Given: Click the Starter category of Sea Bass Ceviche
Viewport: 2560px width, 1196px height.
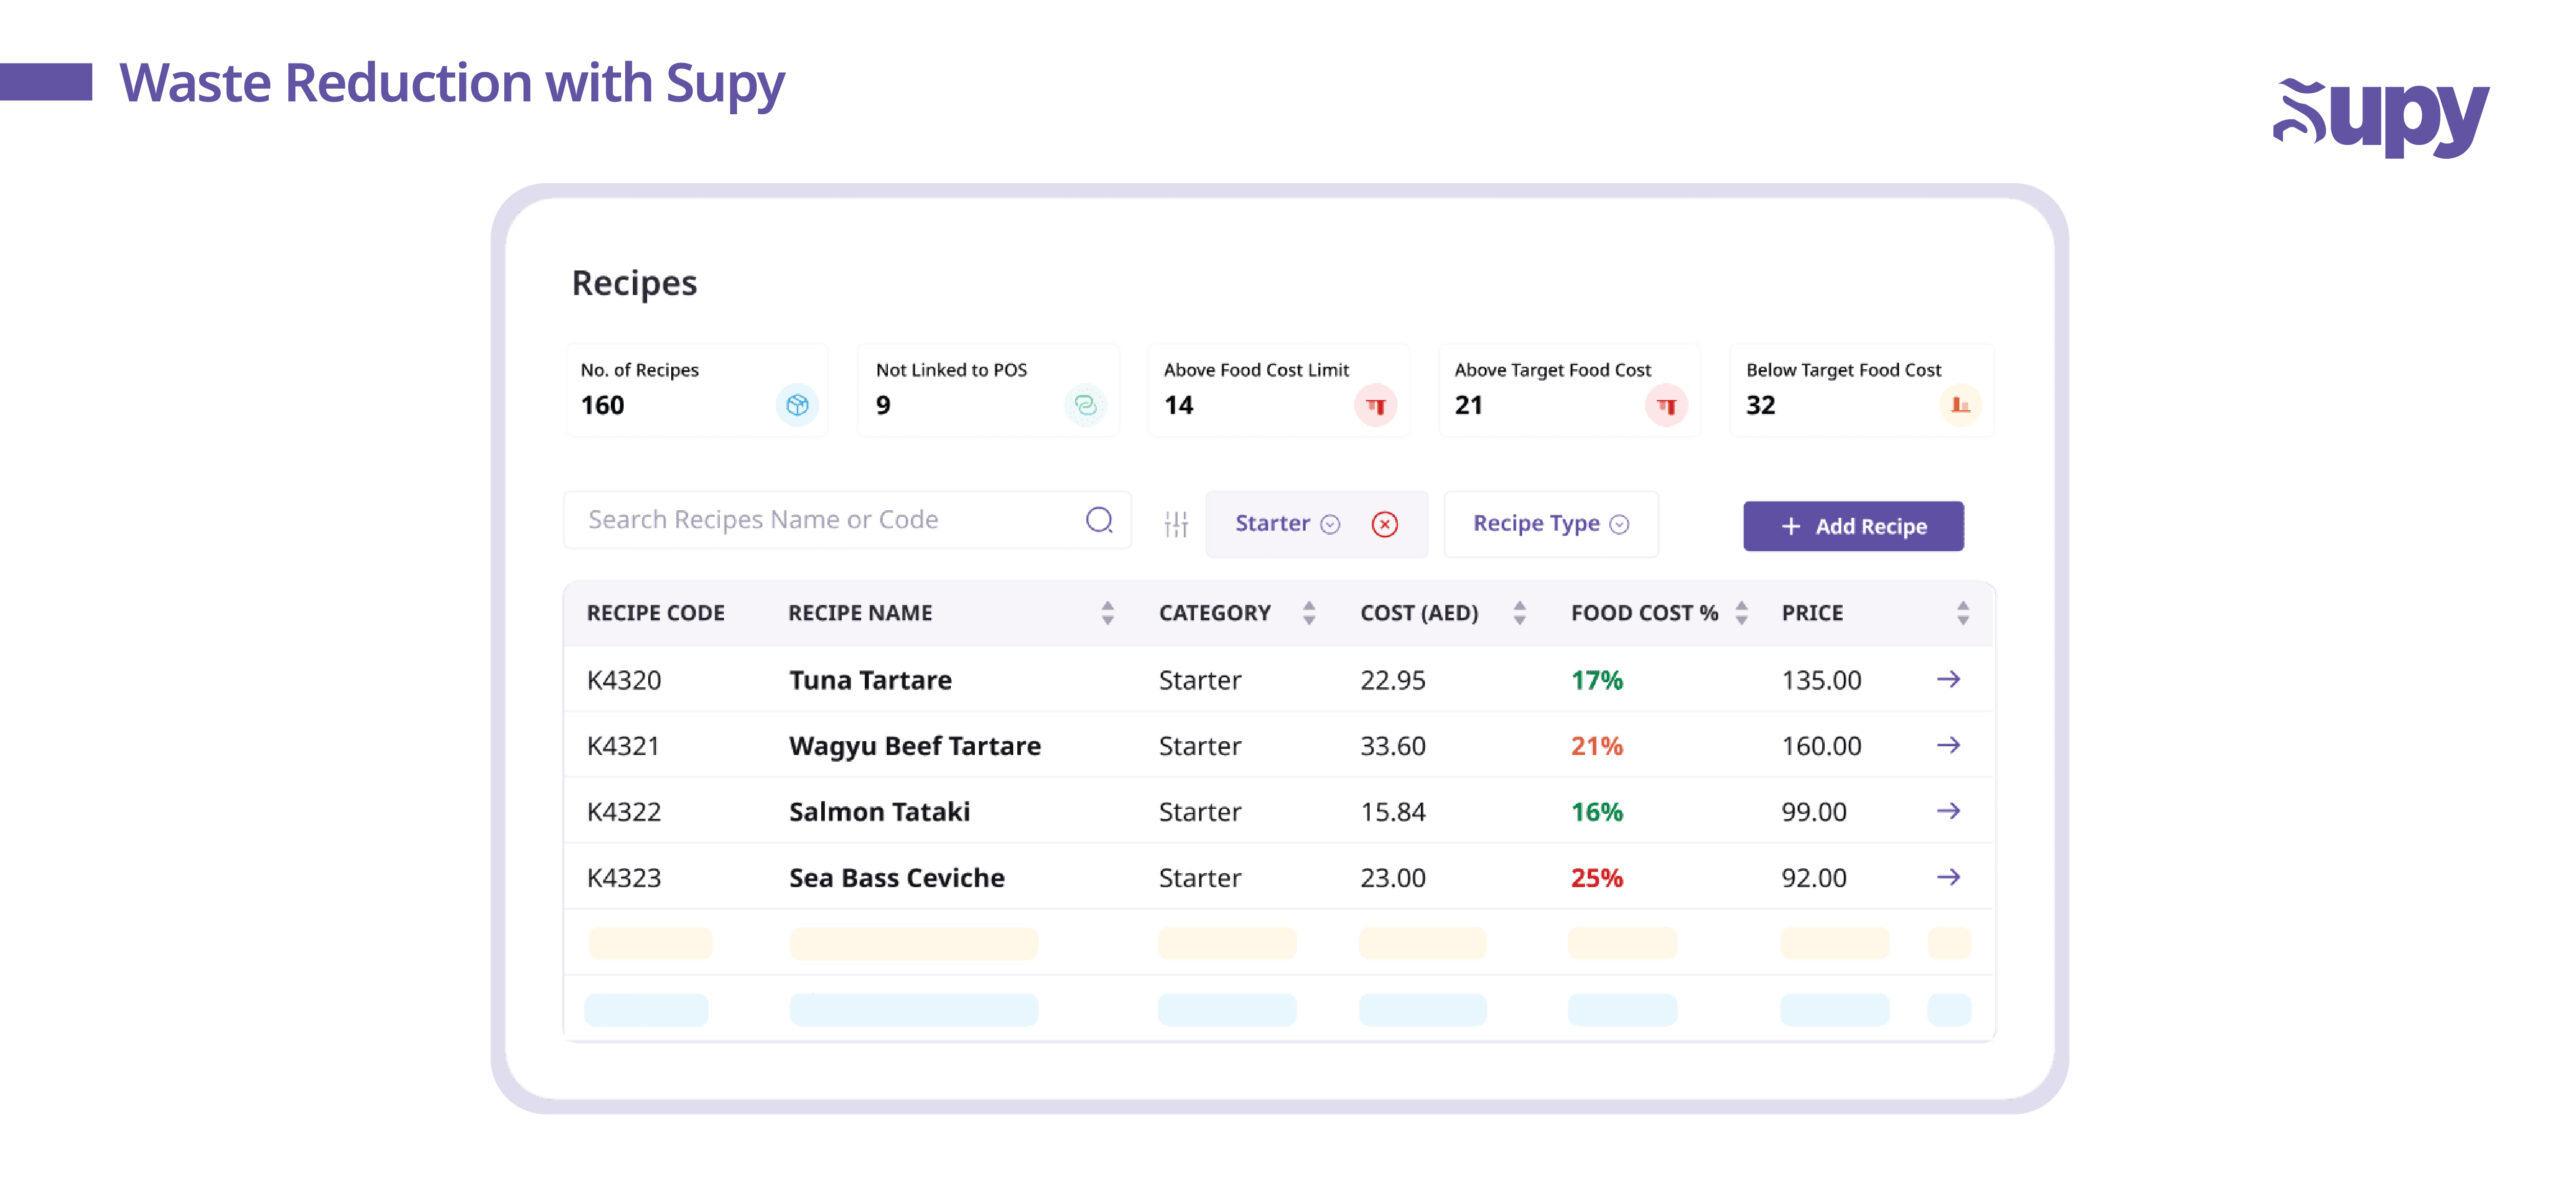Looking at the screenshot, I should tap(1200, 878).
